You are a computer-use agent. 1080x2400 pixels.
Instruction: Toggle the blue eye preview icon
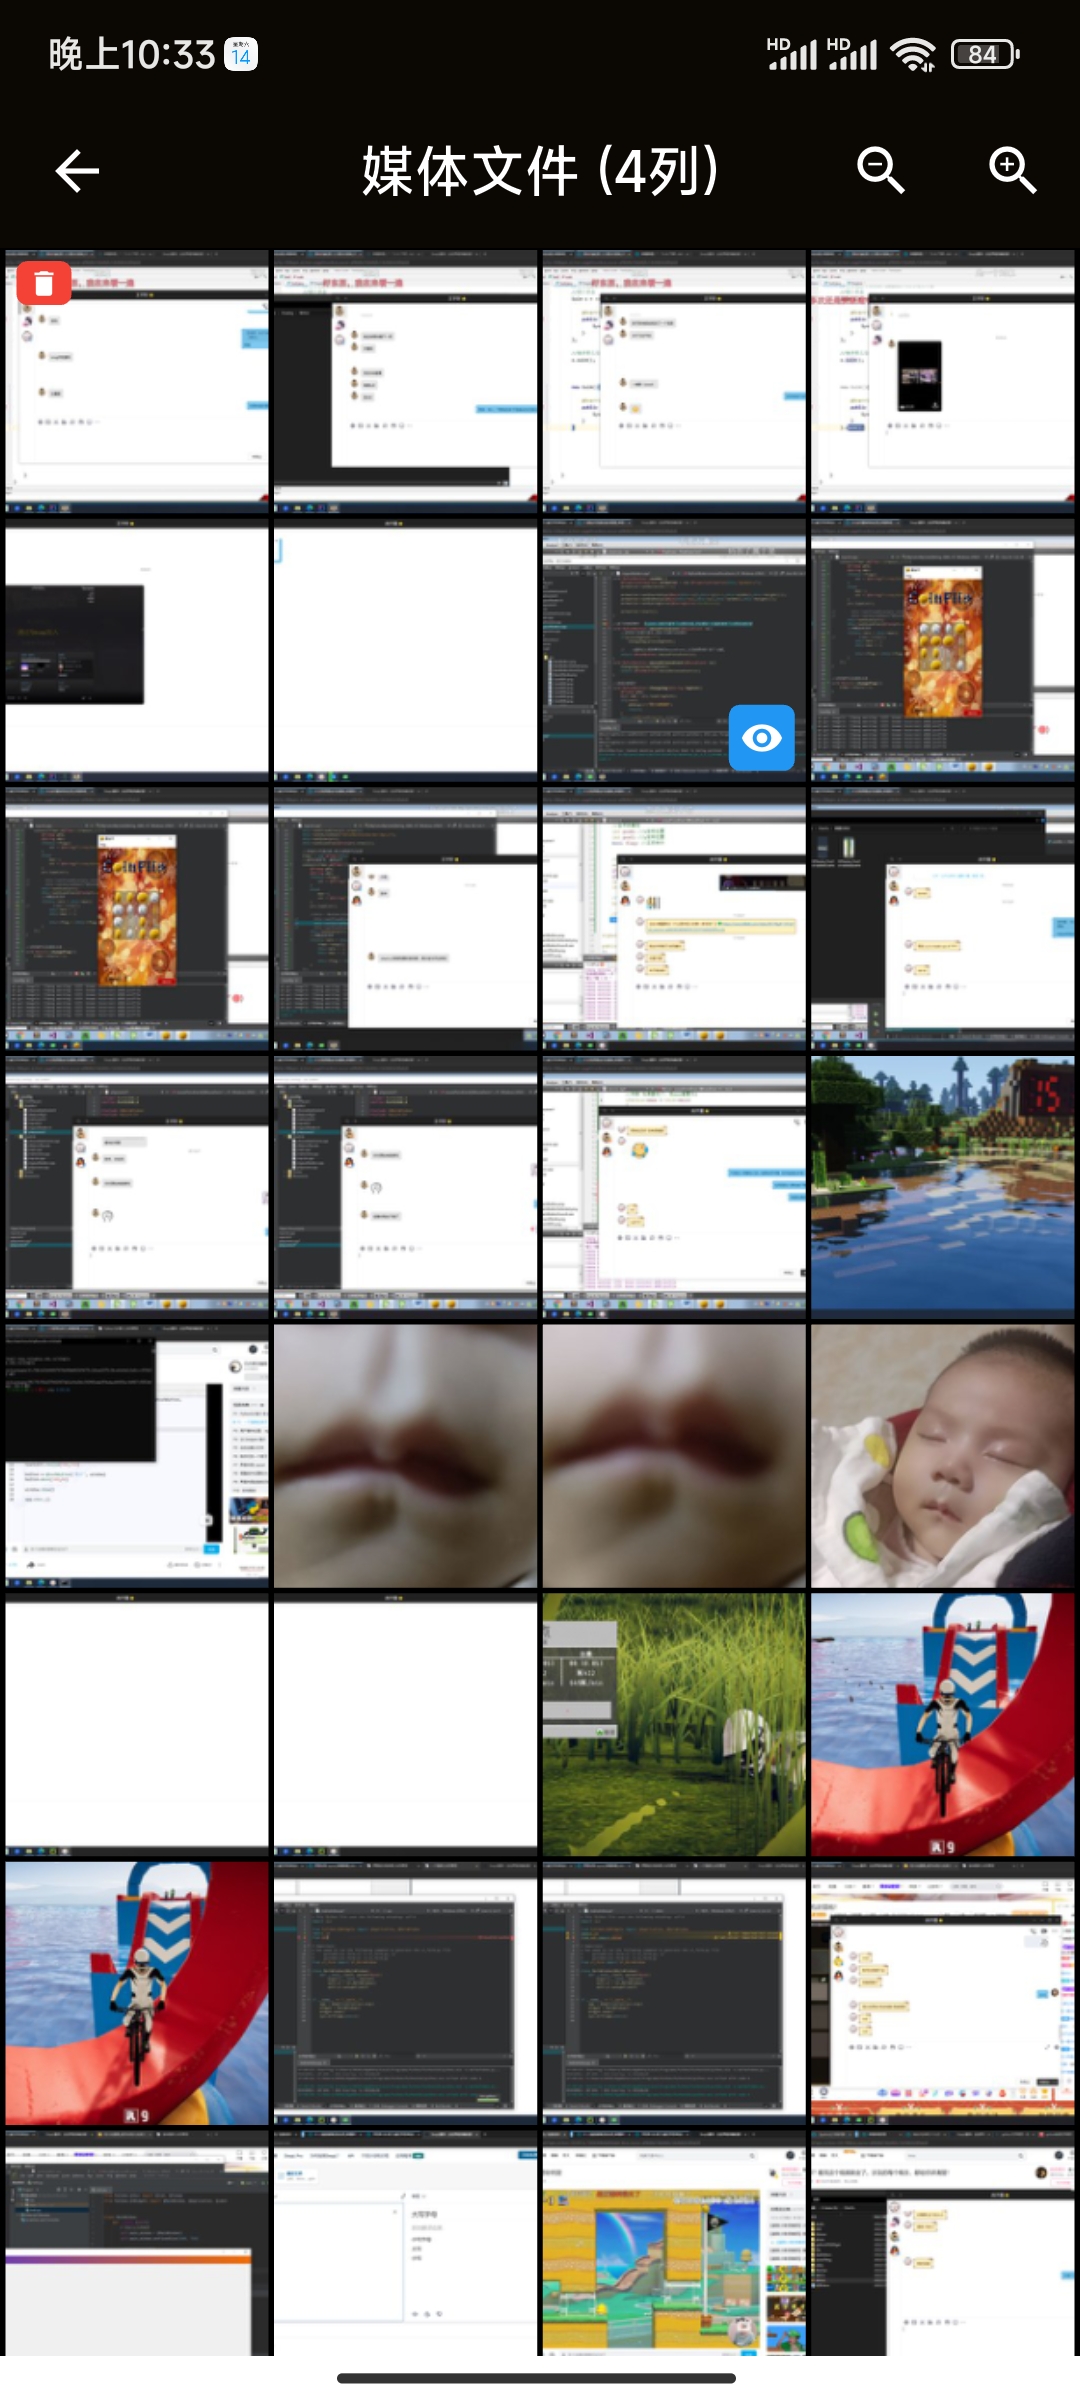(761, 738)
